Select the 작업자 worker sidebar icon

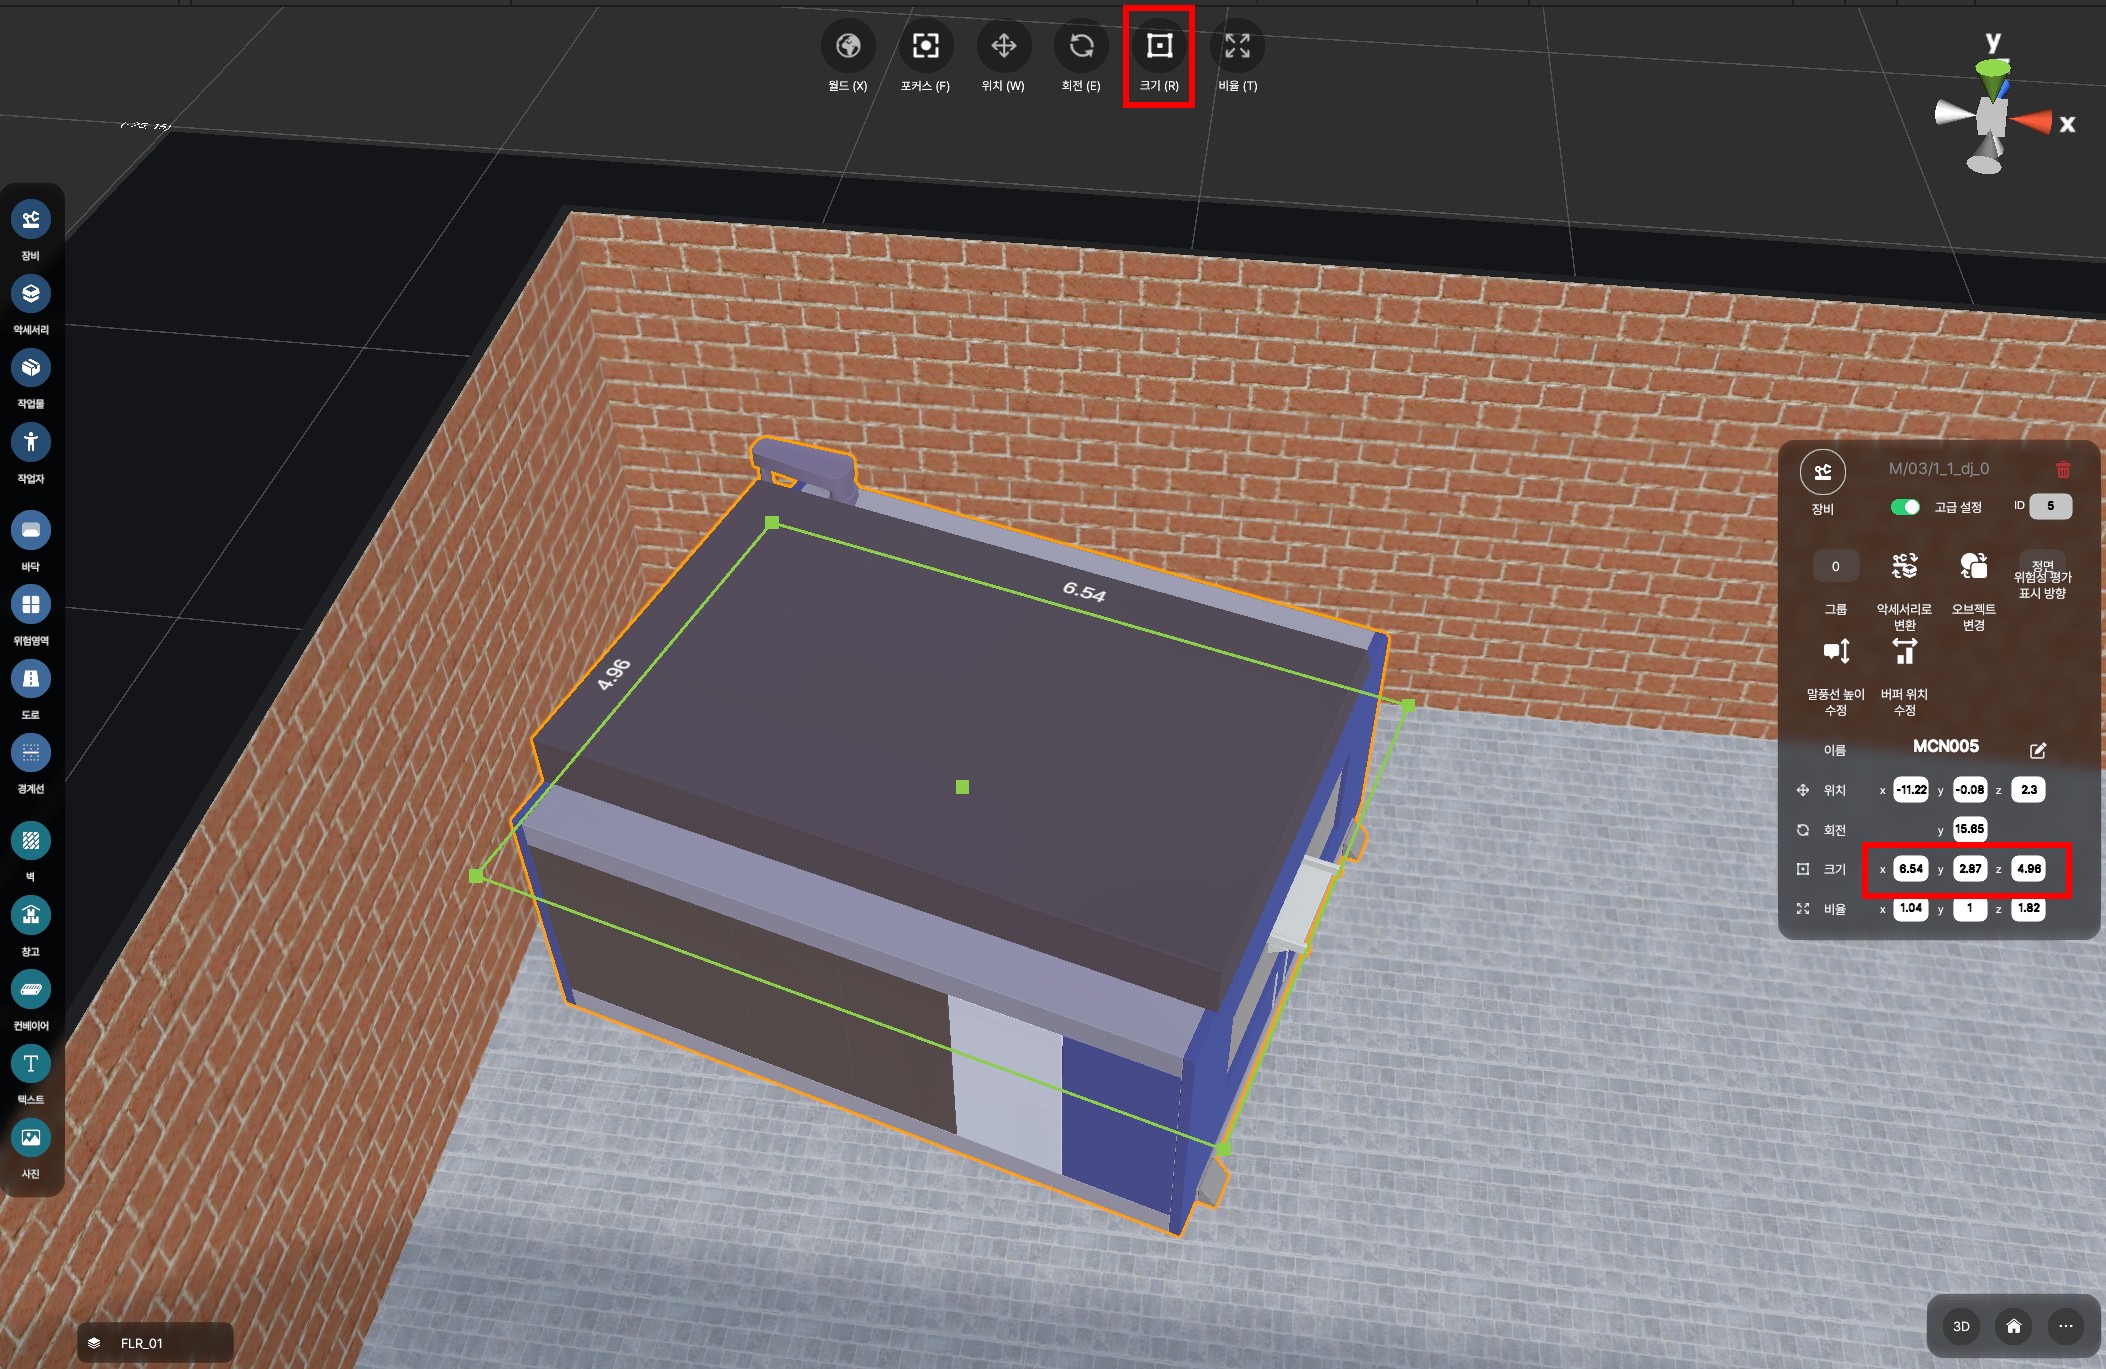pos(31,442)
